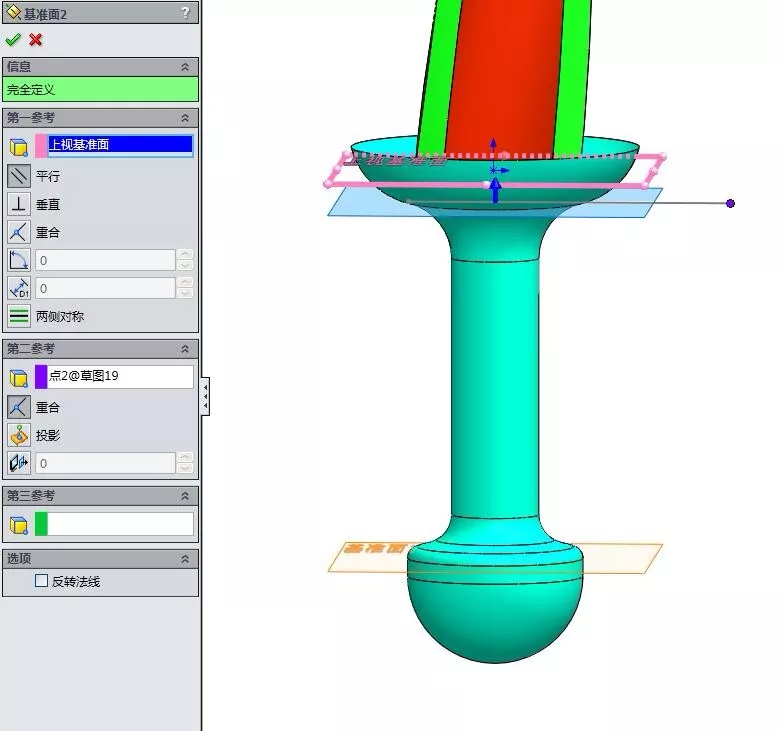Viewport: 781px width, 731px height.
Task: Click the second reference selection cube icon
Action: pyautogui.click(x=19, y=377)
